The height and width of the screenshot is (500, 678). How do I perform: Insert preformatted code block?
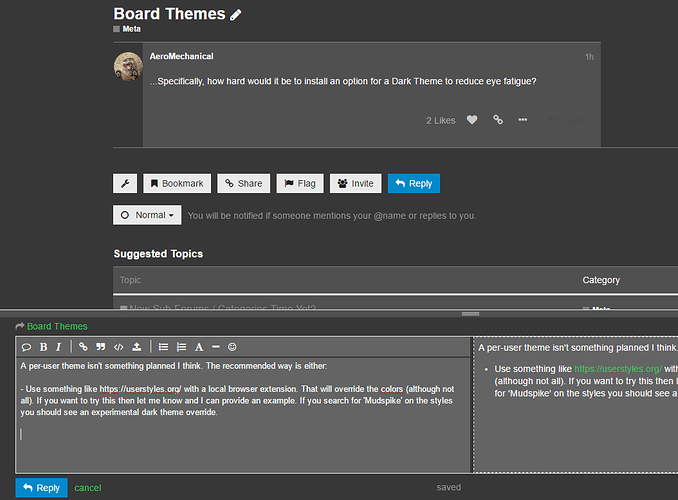(118, 347)
